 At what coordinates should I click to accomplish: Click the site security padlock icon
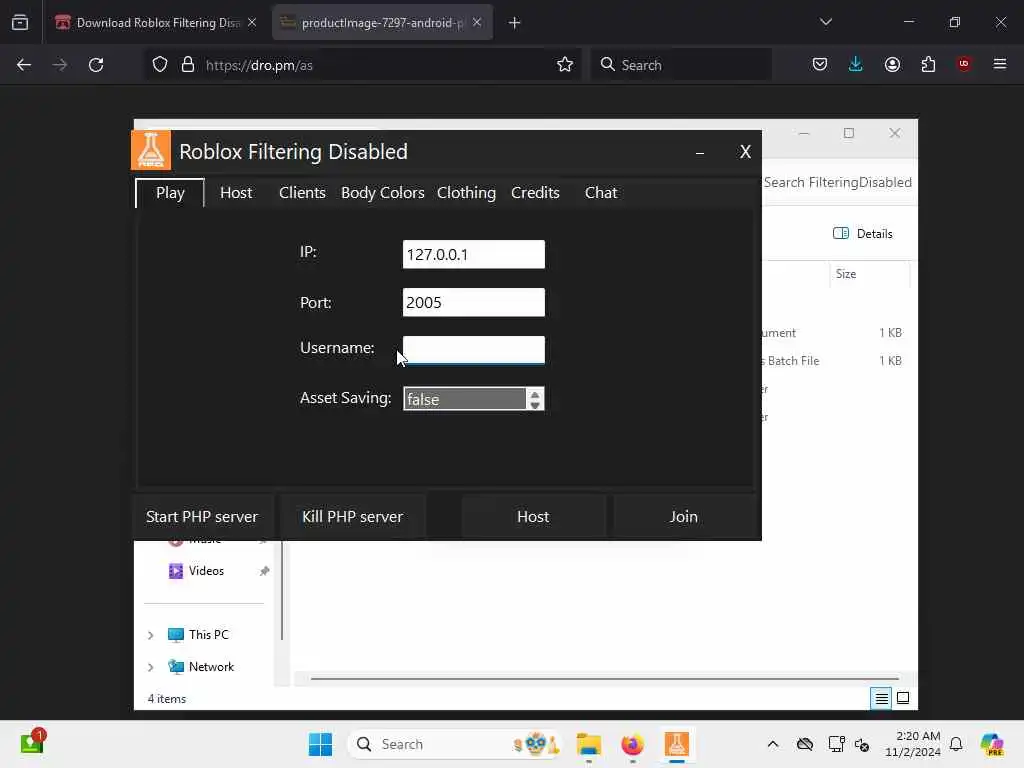188,65
